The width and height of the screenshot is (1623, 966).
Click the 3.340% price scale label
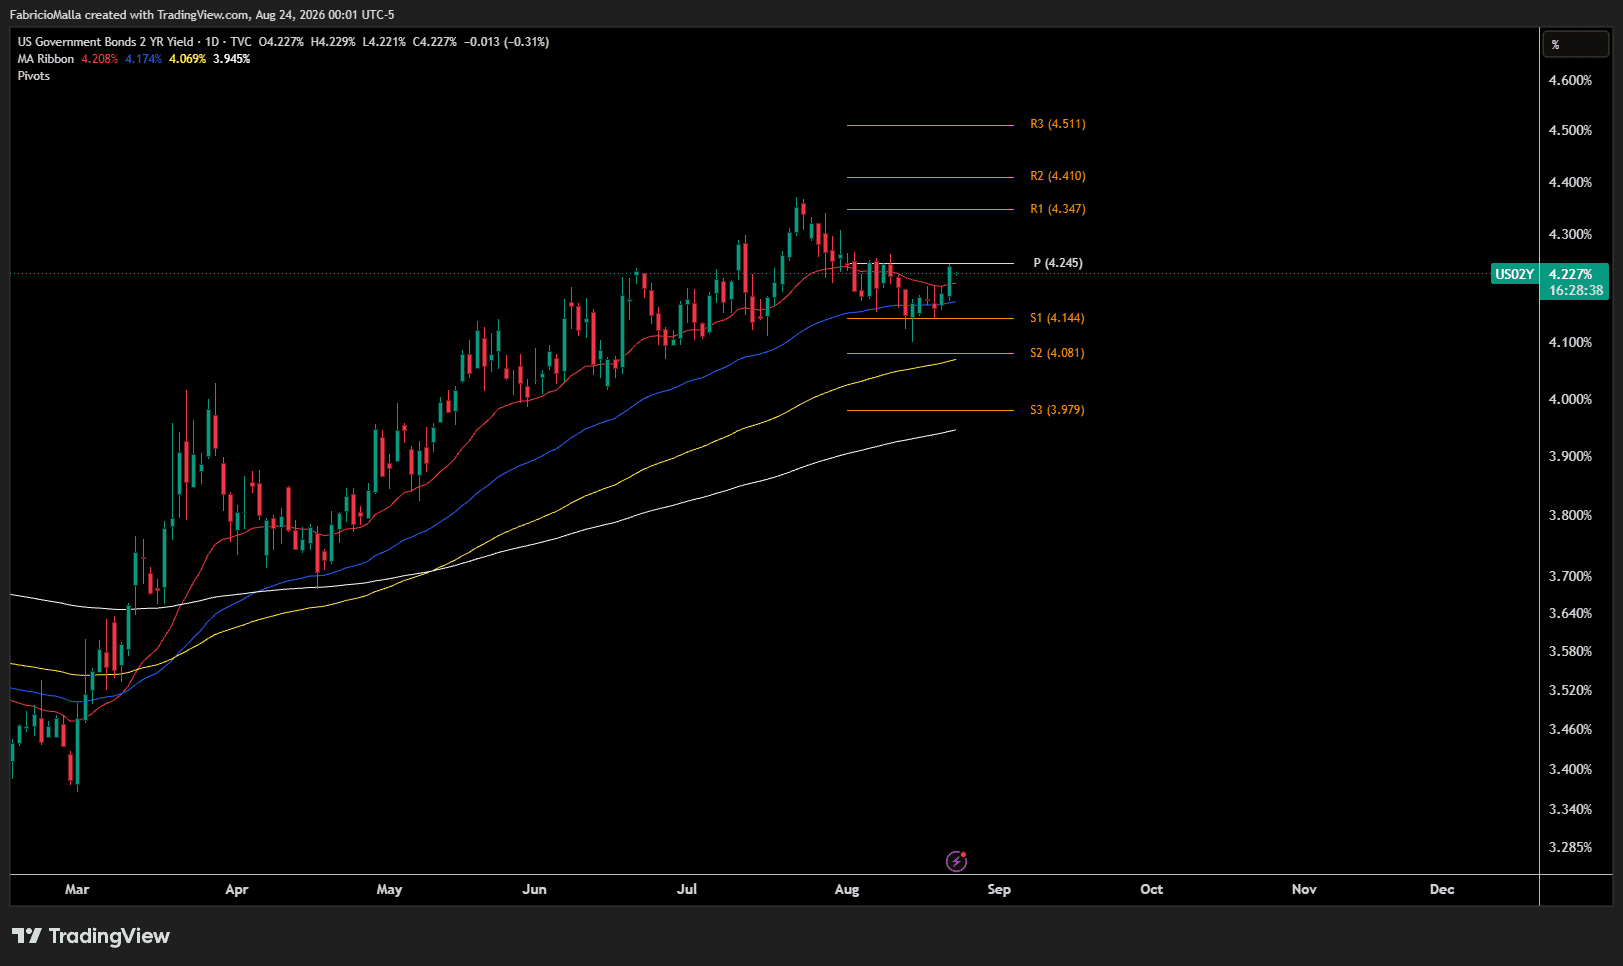[1570, 809]
